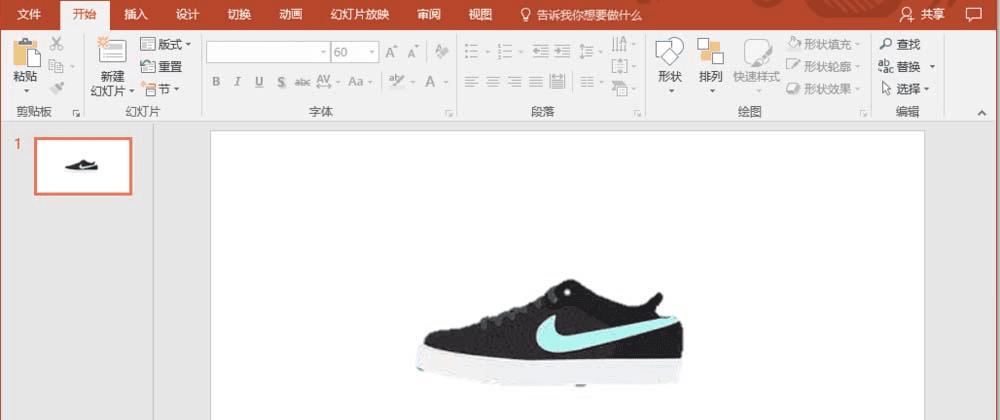The width and height of the screenshot is (1000, 420).
Task: Toggle justify text alignment
Action: [x=536, y=82]
